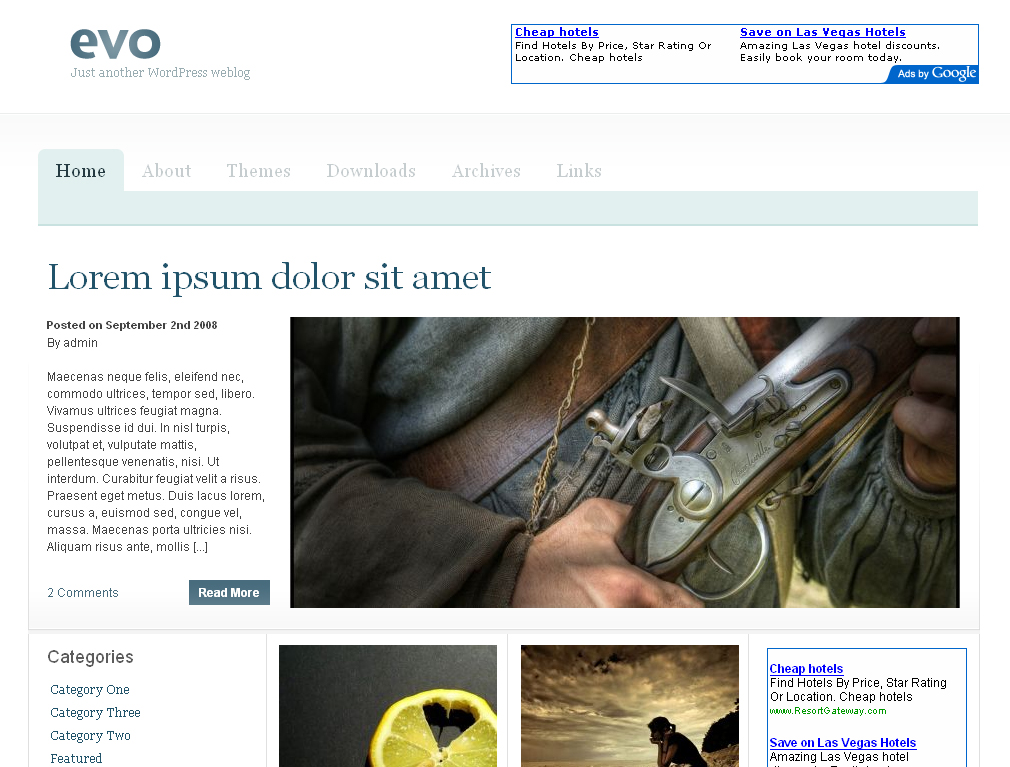Image resolution: width=1010 pixels, height=767 pixels.
Task: Open Save on Las Vegas Hotels header ad
Action: 823,32
